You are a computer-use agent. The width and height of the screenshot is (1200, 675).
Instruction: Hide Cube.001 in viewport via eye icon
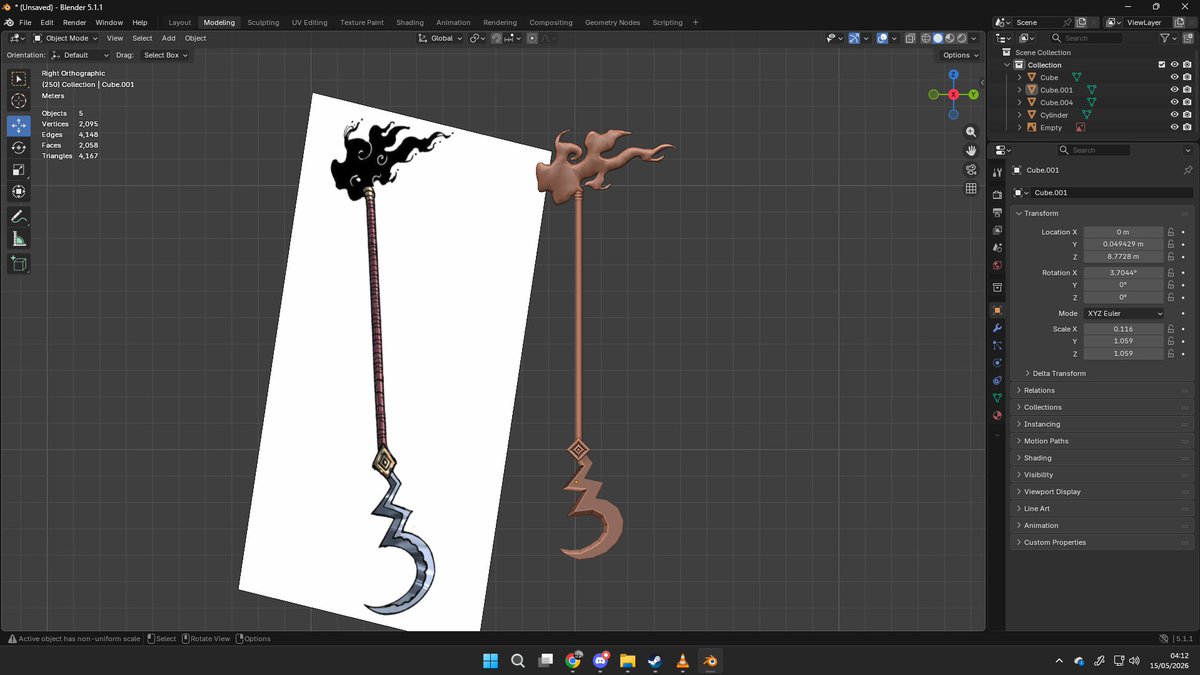(1174, 90)
